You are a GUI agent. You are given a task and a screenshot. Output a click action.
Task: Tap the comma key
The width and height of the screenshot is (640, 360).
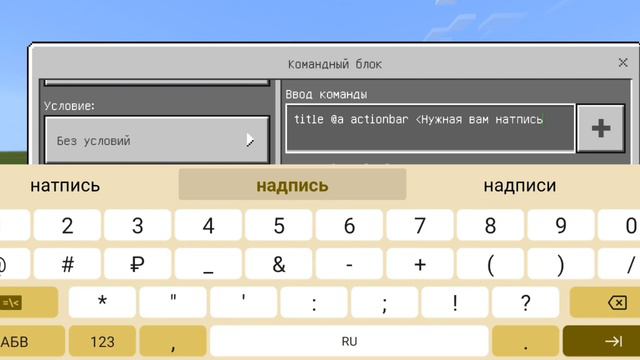click(173, 341)
